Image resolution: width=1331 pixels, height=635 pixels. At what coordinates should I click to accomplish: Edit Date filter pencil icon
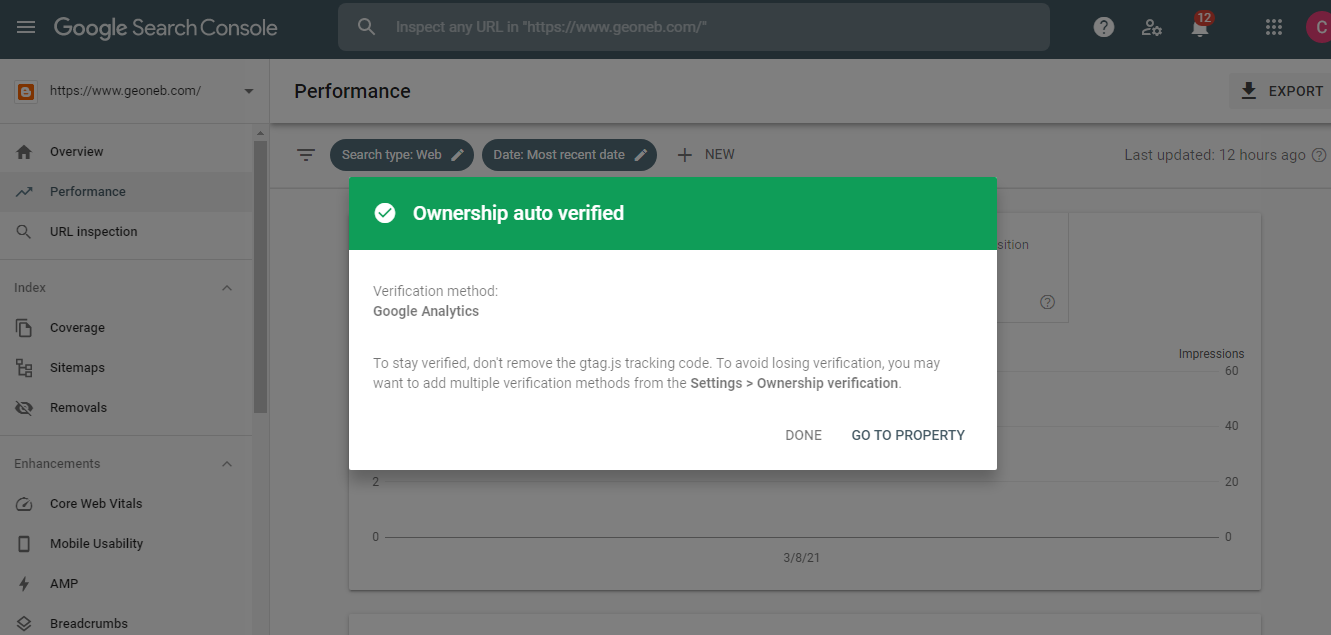641,155
